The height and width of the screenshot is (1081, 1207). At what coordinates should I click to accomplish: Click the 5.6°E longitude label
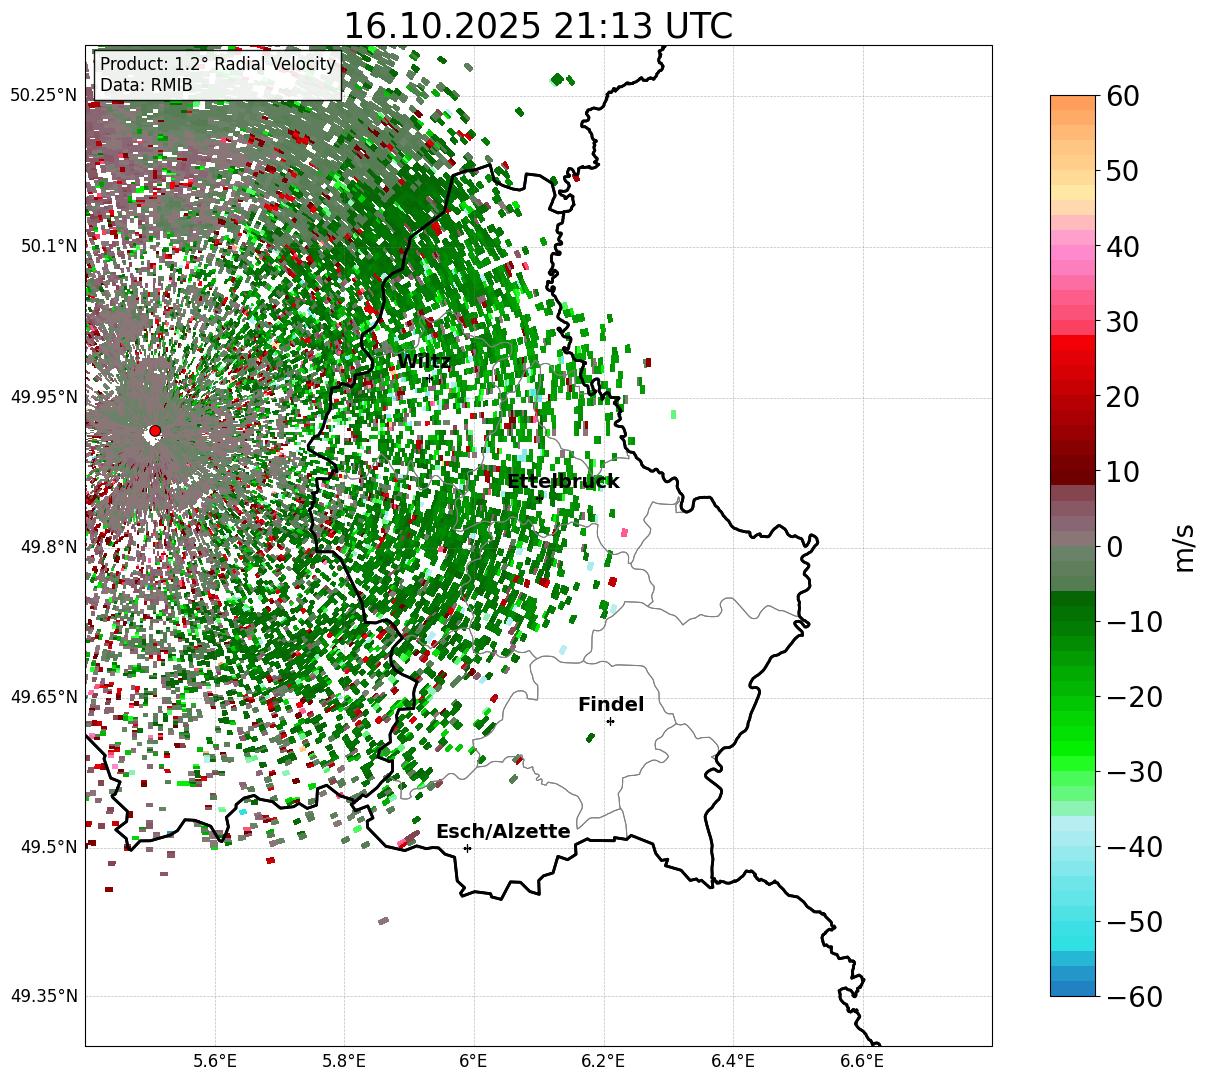(215, 1061)
